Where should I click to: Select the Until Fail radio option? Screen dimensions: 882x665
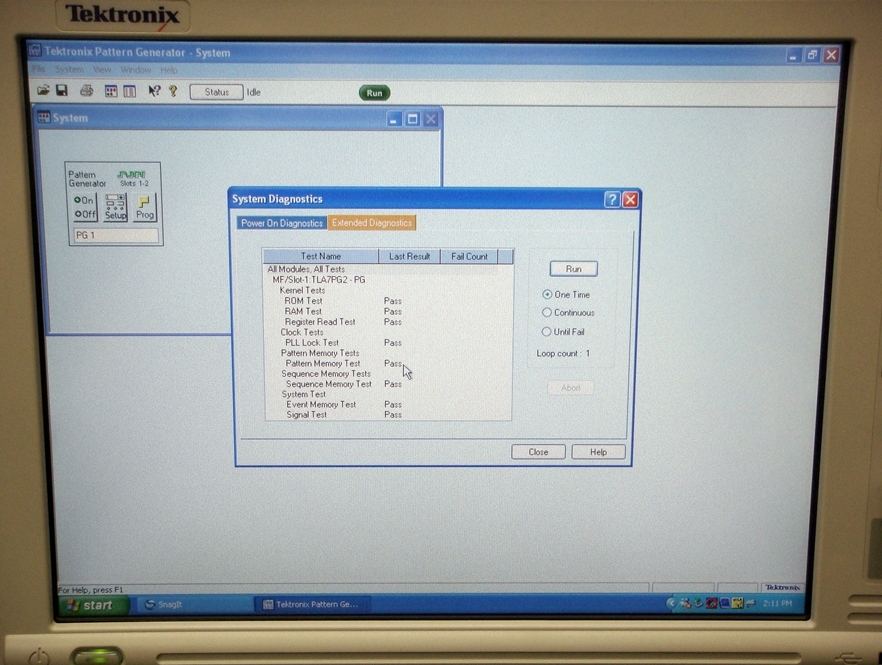click(563, 331)
